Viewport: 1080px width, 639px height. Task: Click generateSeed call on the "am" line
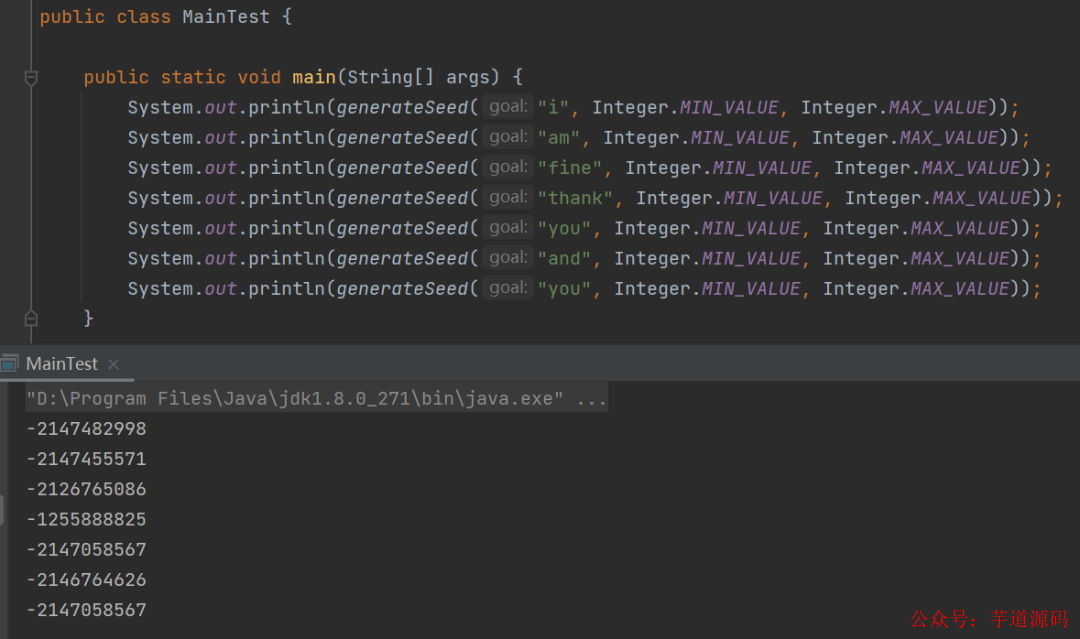point(403,138)
